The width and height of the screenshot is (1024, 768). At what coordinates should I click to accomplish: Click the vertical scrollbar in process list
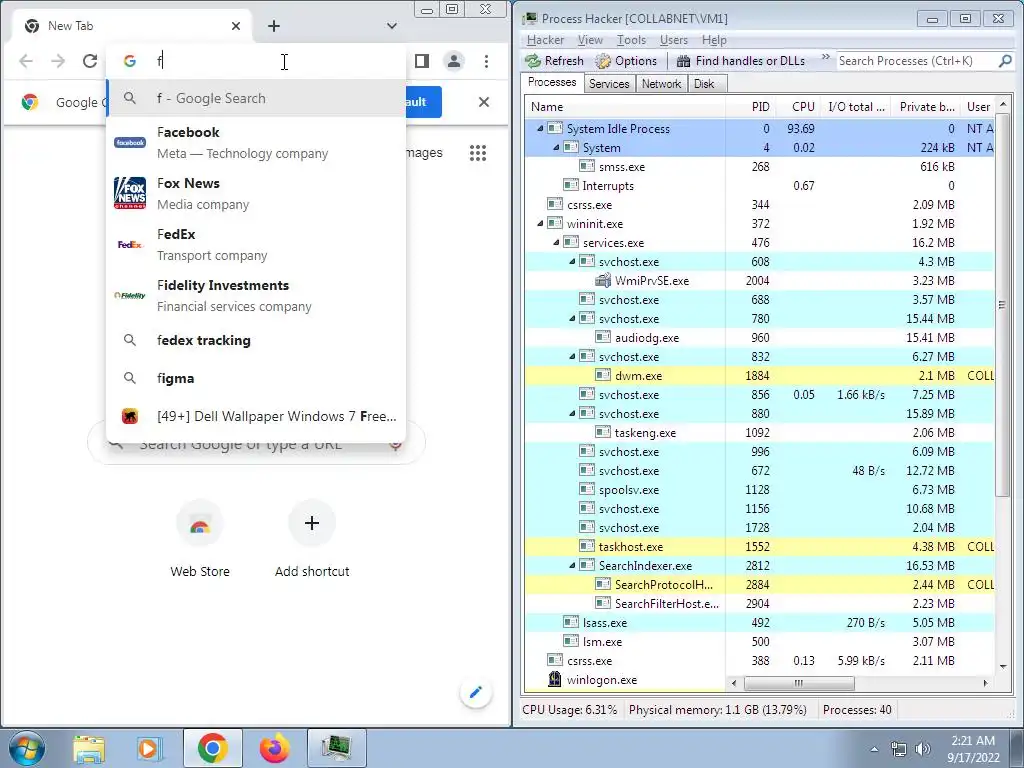coord(1002,304)
